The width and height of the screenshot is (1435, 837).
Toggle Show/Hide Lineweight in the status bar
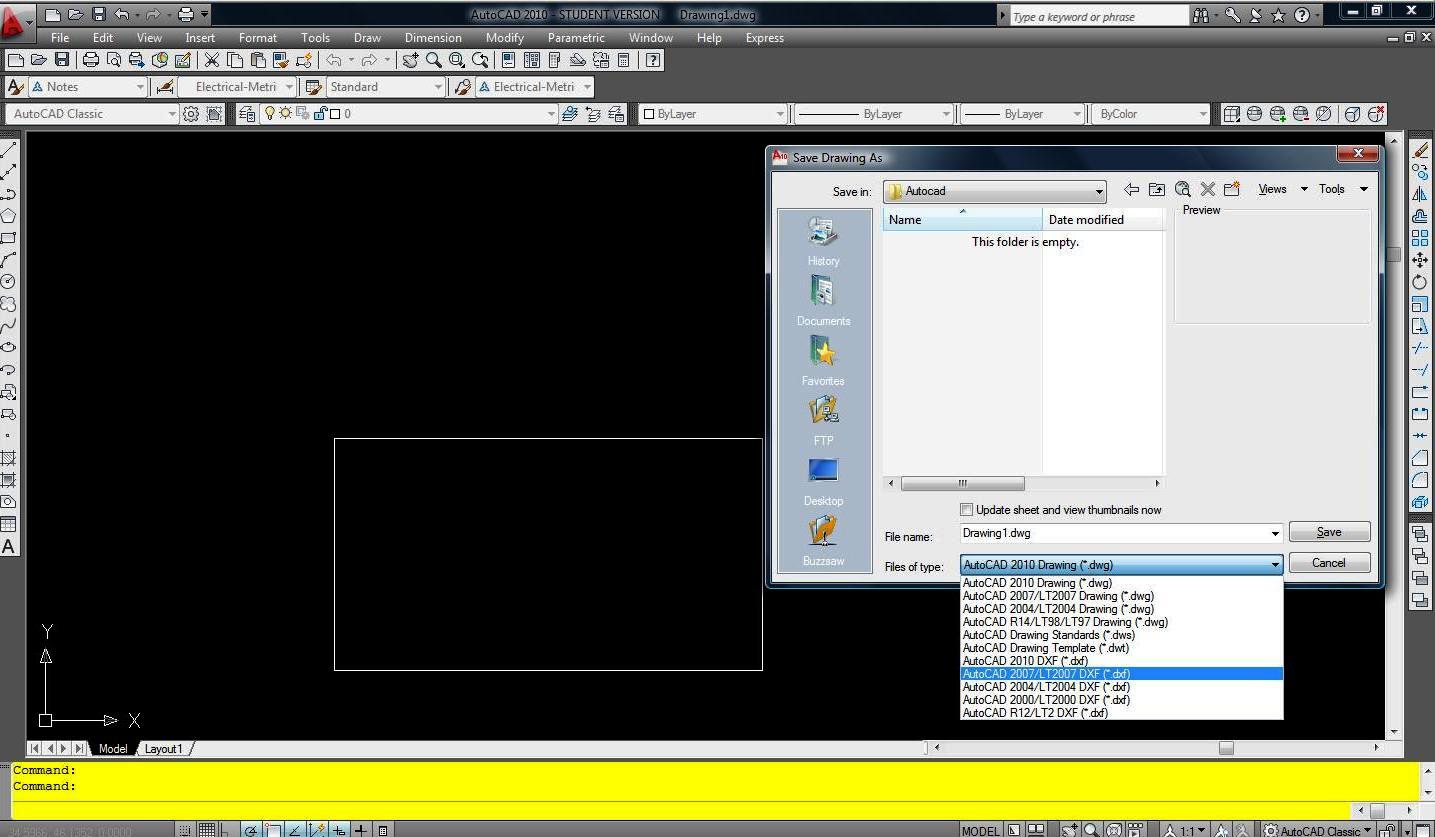click(361, 830)
